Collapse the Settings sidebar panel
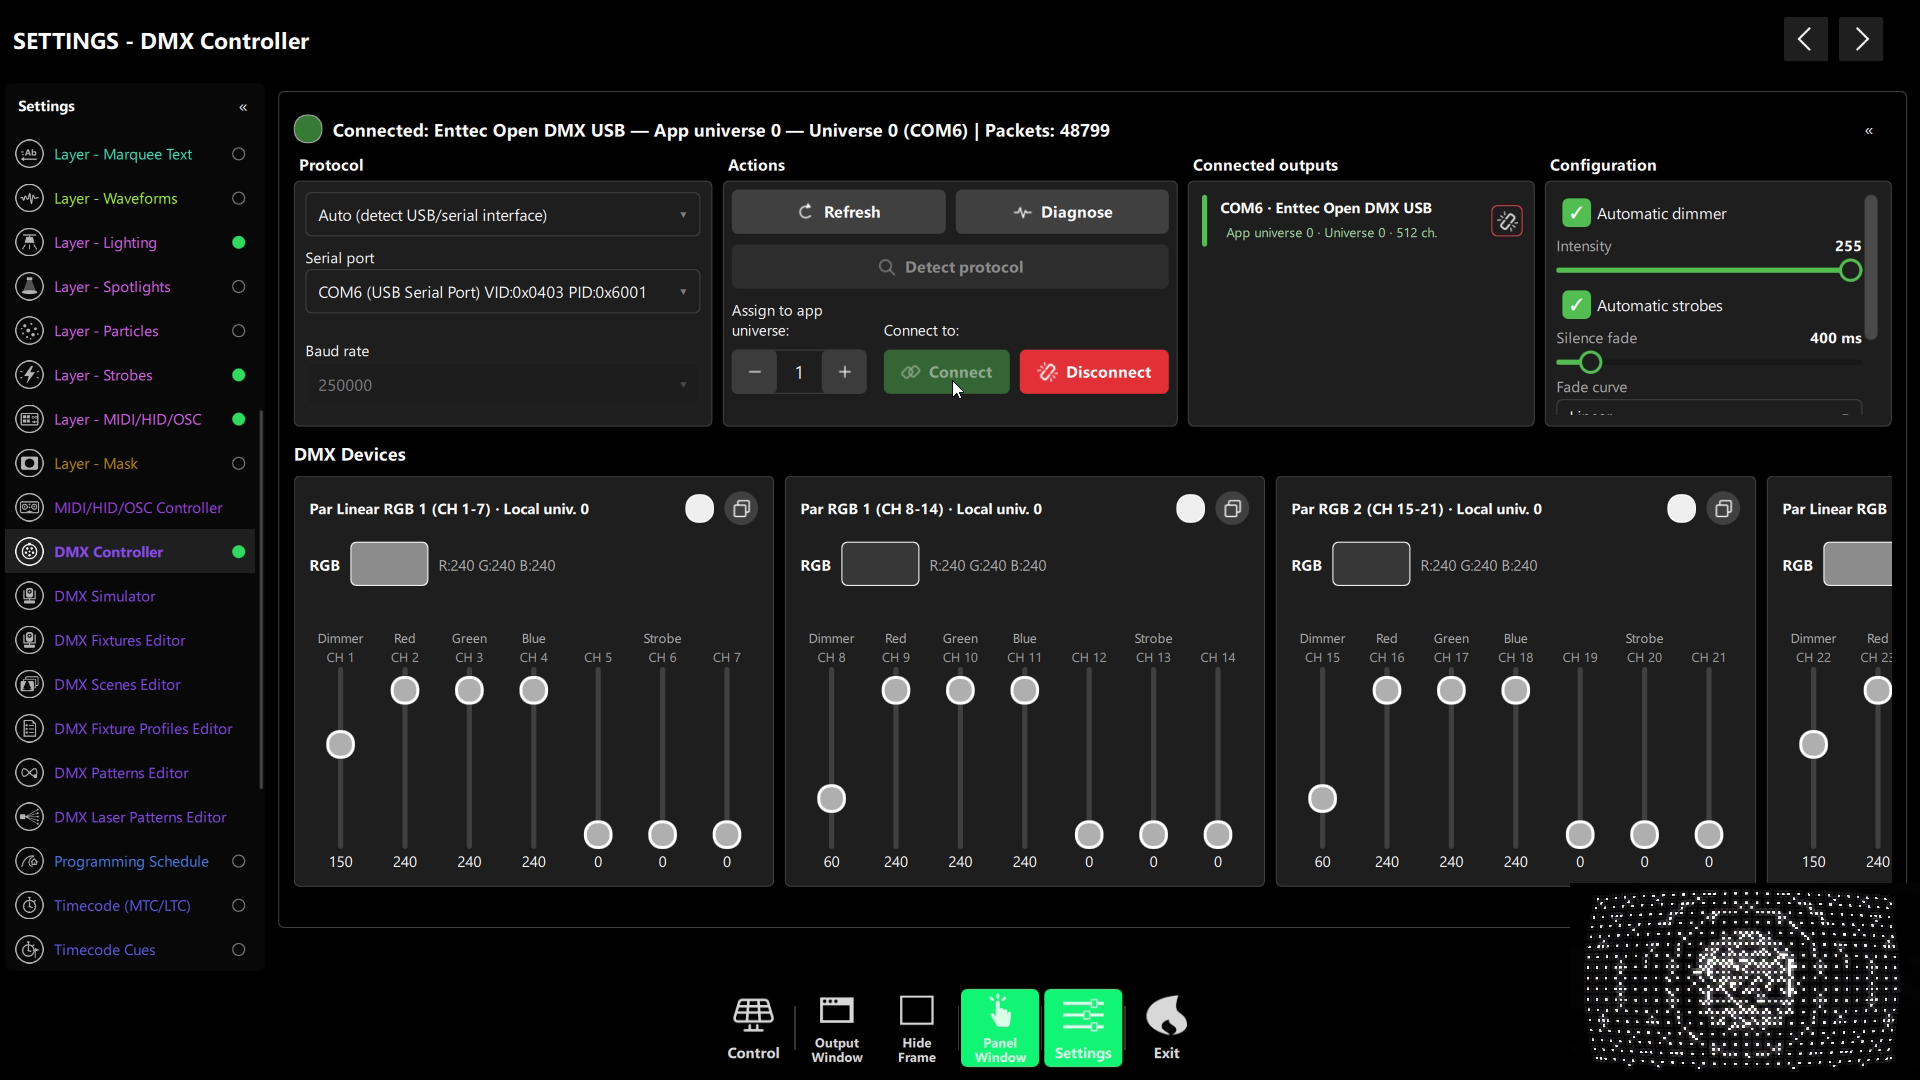Viewport: 1920px width, 1080px height. pyautogui.click(x=243, y=107)
